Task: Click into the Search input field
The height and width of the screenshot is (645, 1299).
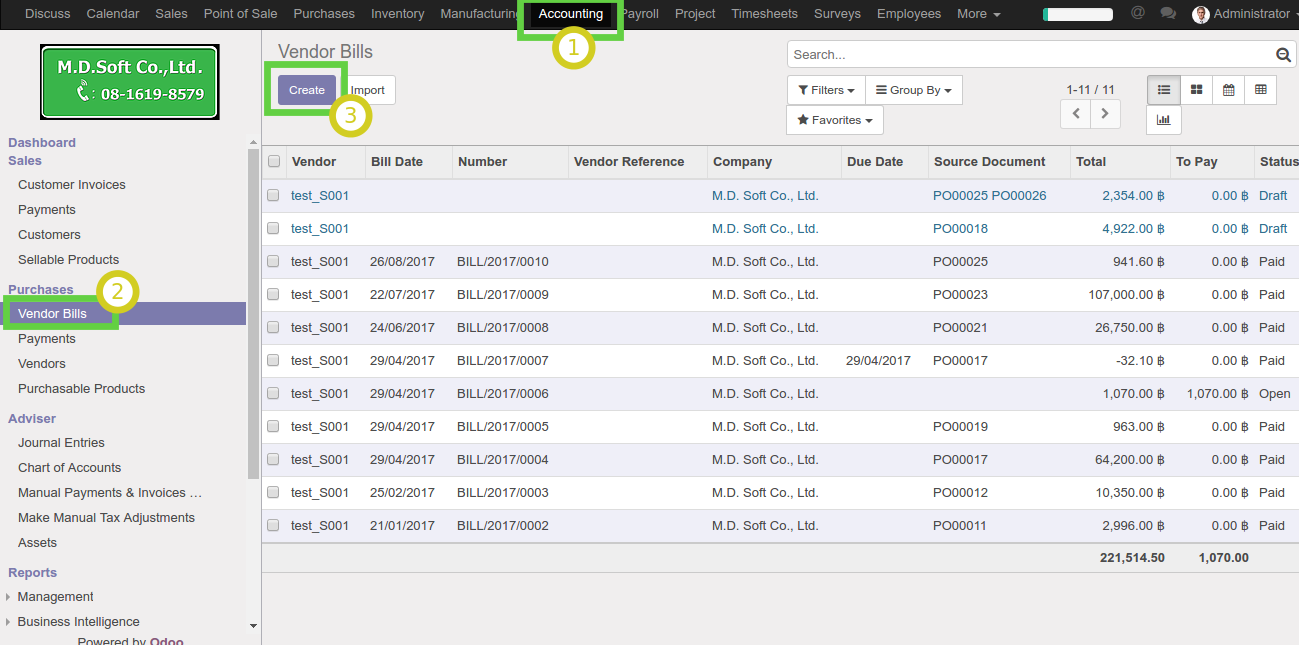Action: (1030, 55)
